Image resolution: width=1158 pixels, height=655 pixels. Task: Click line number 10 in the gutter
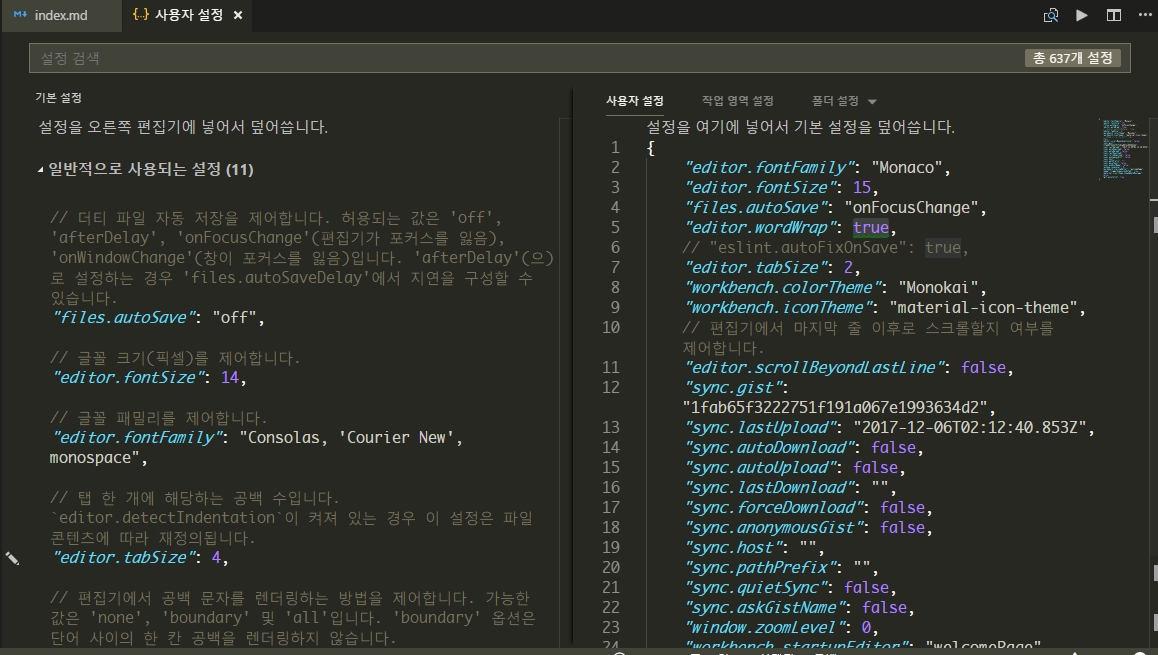click(x=611, y=327)
